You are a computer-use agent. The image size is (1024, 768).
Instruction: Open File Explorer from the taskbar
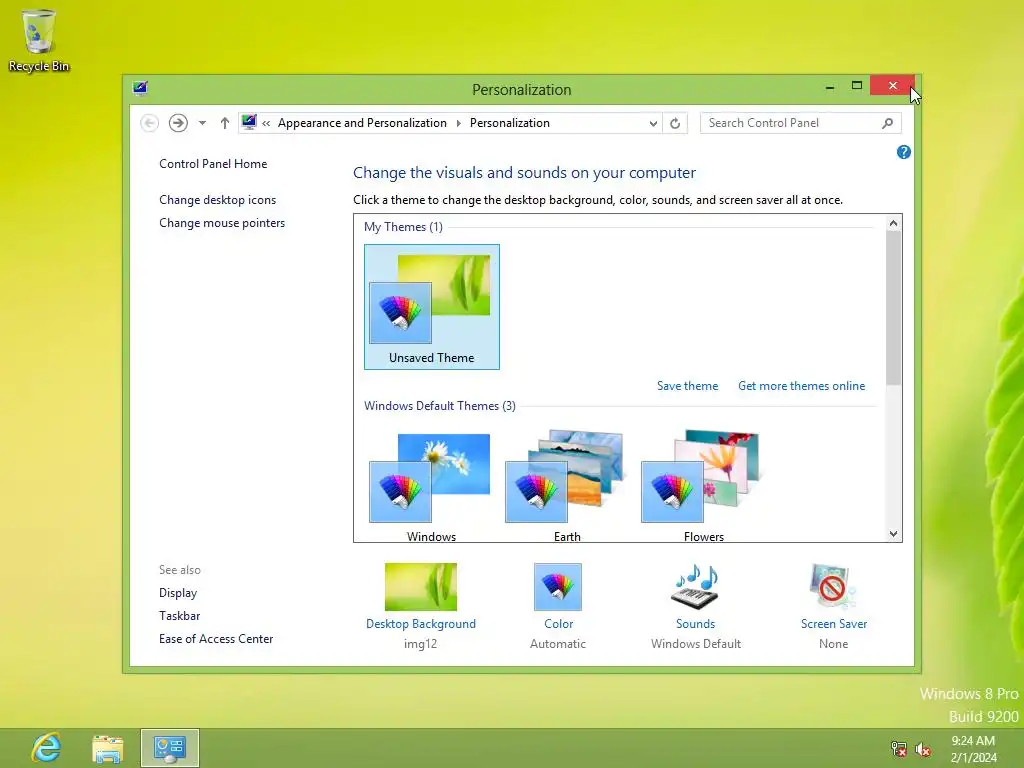108,748
